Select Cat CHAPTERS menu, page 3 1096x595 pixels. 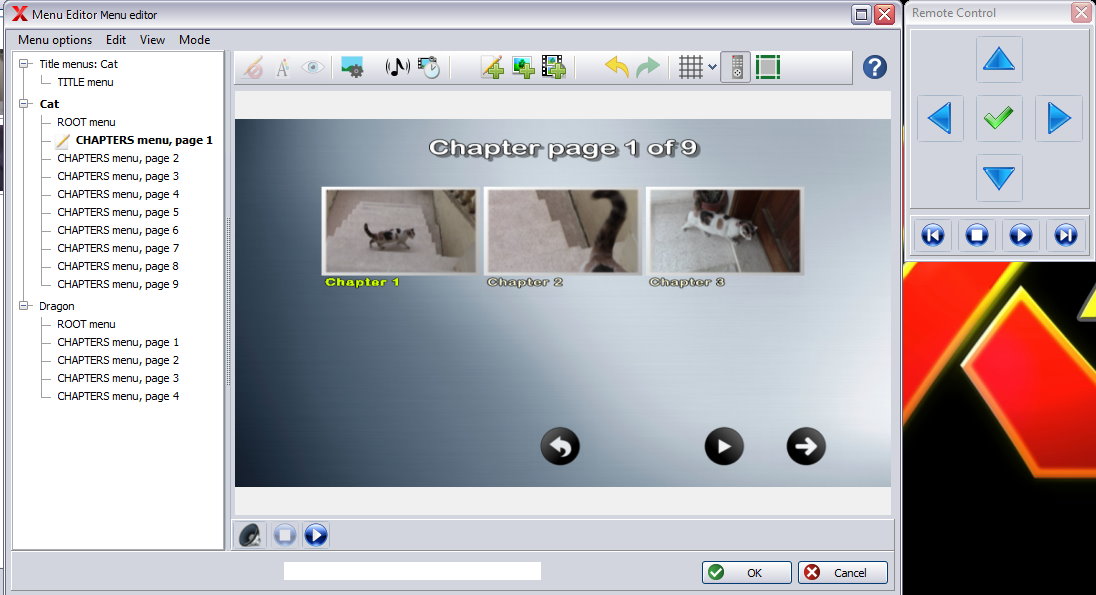pyautogui.click(x=117, y=176)
